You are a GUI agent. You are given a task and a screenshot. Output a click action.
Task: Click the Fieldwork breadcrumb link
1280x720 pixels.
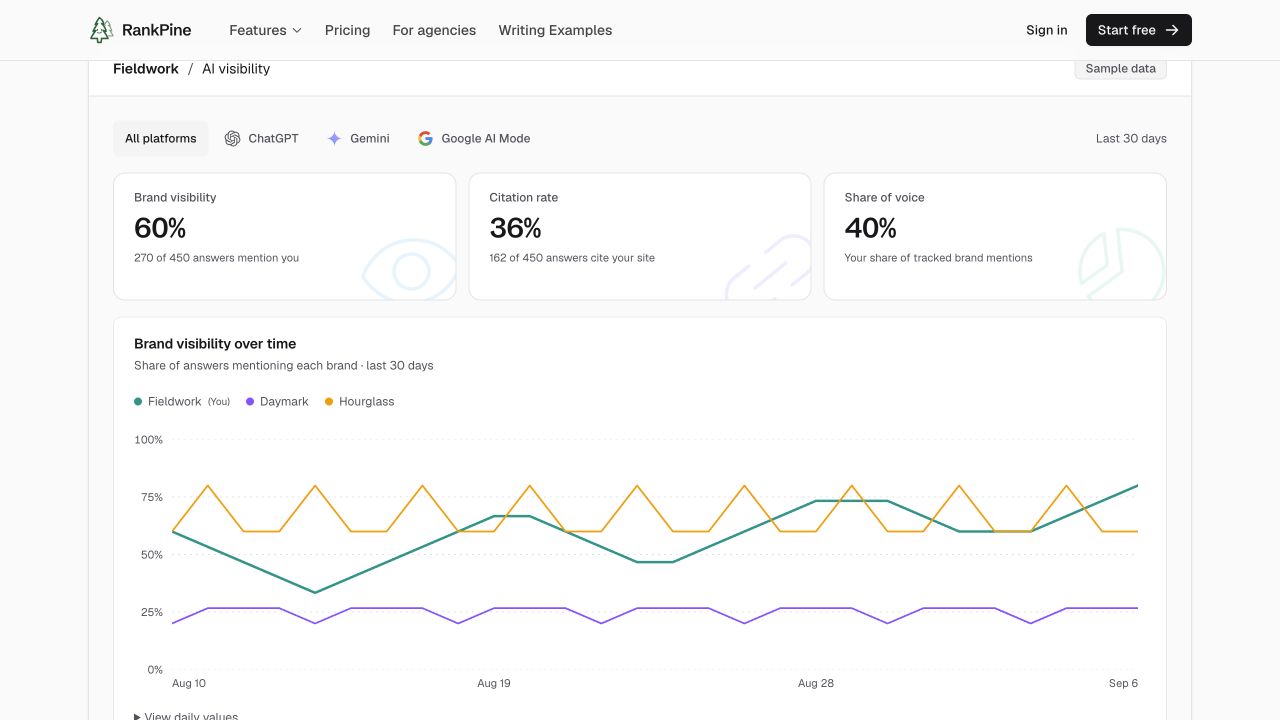[x=146, y=69]
